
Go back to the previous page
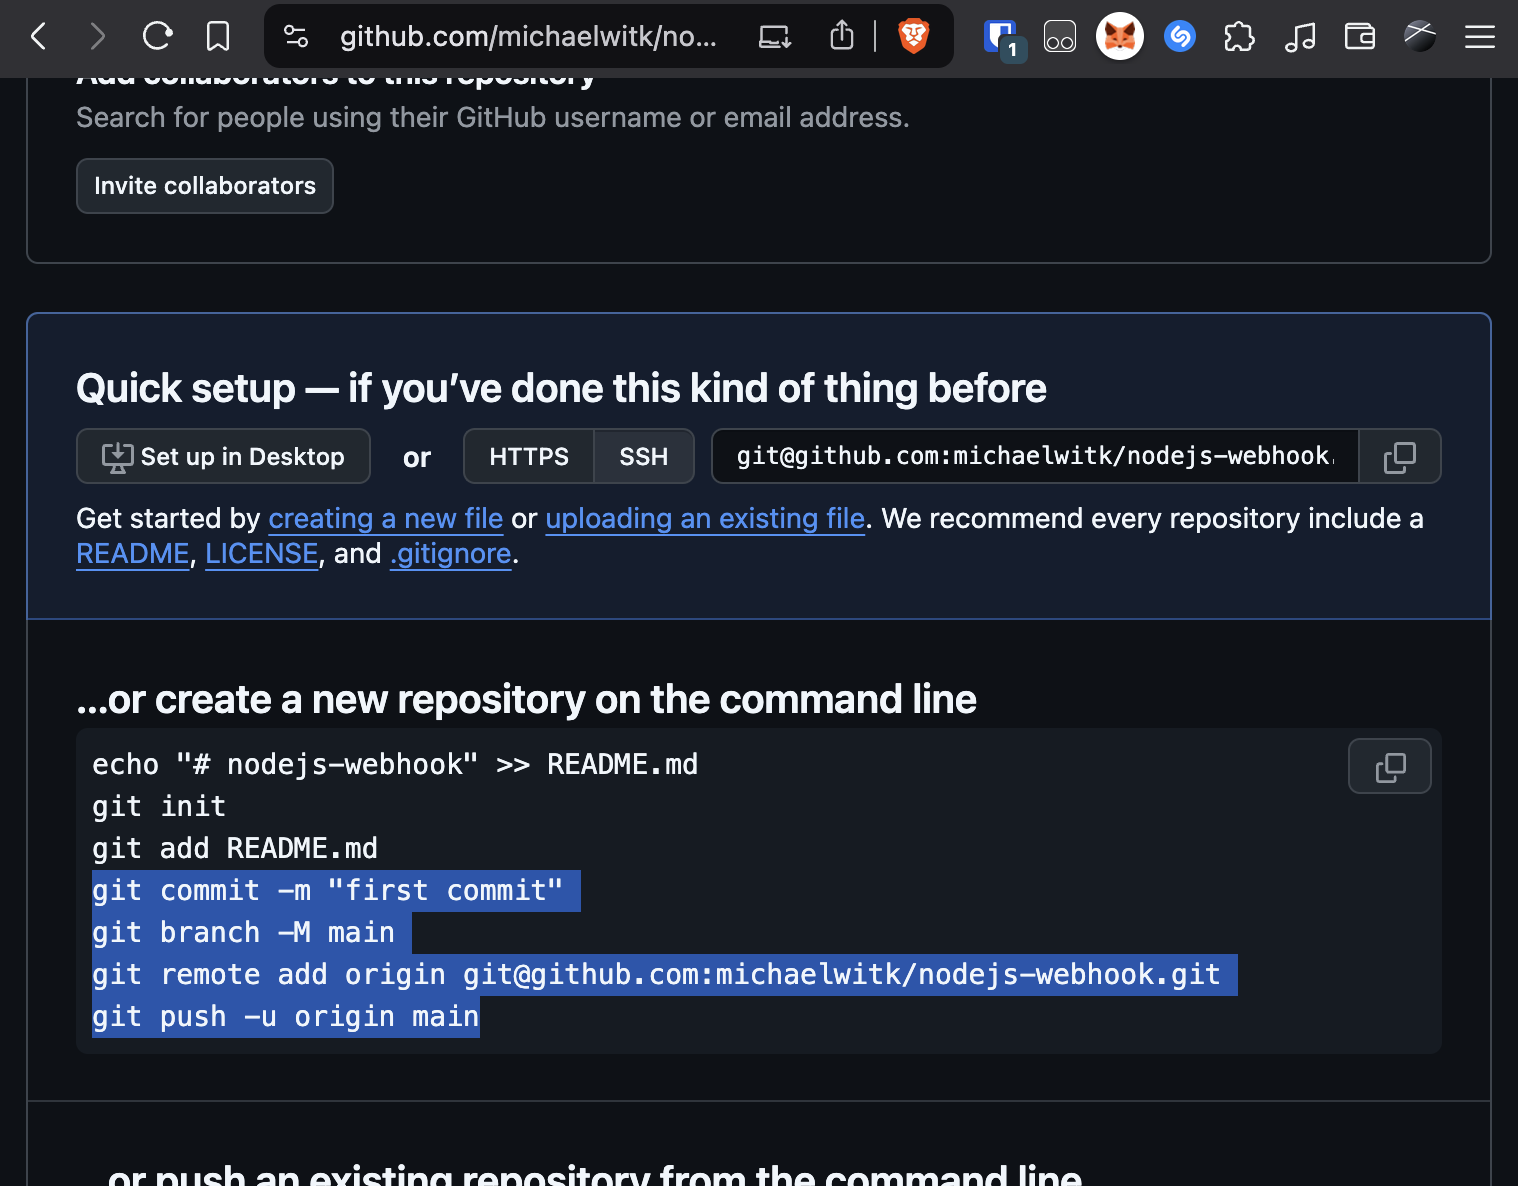pyautogui.click(x=38, y=37)
